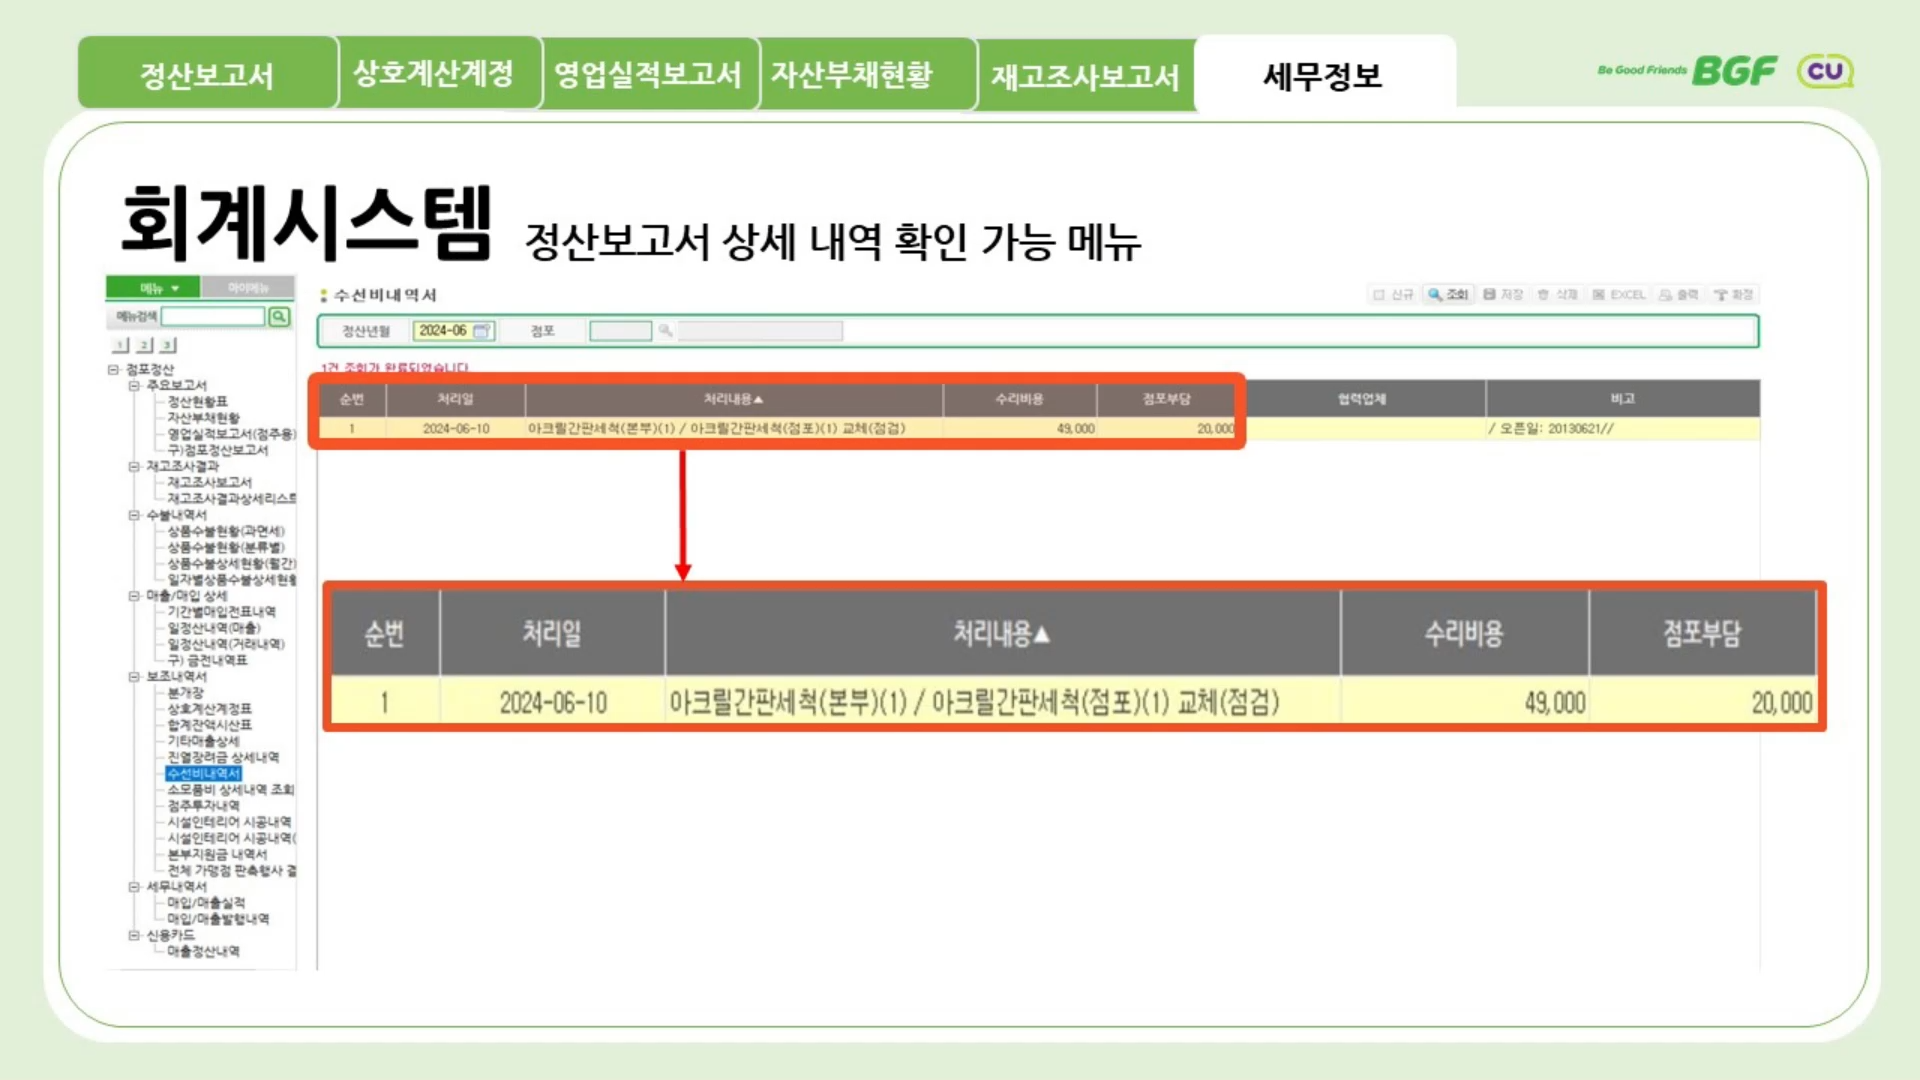Click tree level 2 button
This screenshot has width=1920, height=1080.
click(x=144, y=345)
